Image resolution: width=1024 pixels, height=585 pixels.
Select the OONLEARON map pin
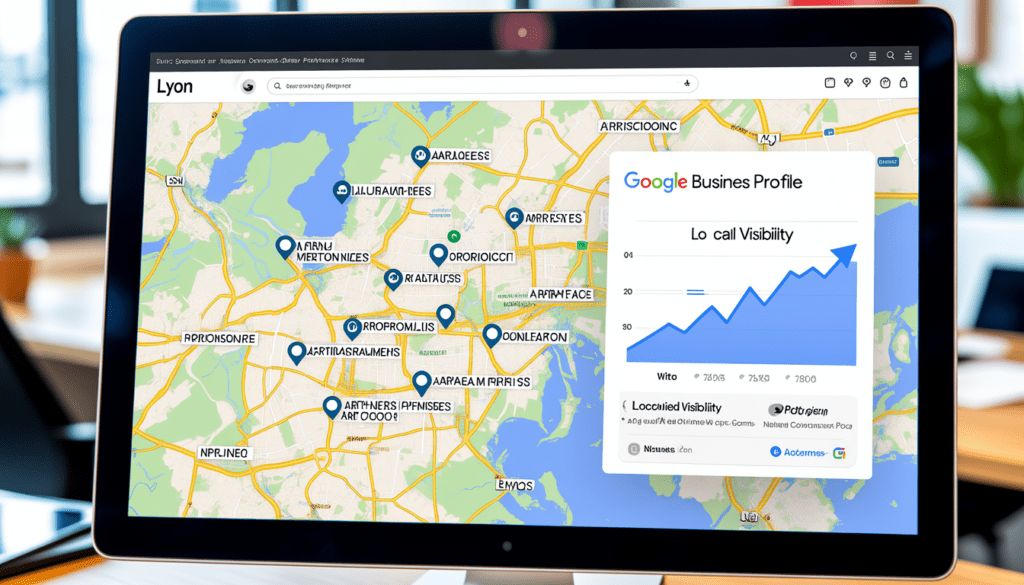point(492,336)
